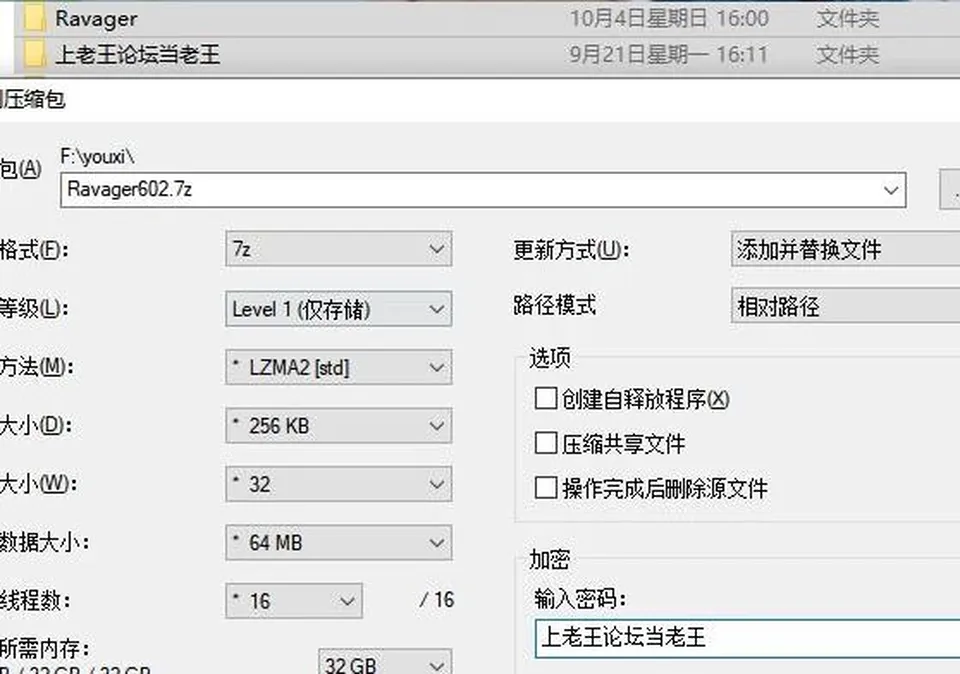Click the '/ 16' total threads text
This screenshot has width=960, height=674.
[x=437, y=600]
